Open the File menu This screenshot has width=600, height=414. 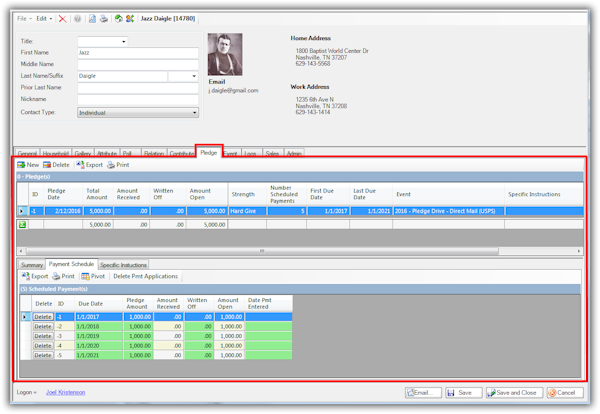pyautogui.click(x=22, y=18)
